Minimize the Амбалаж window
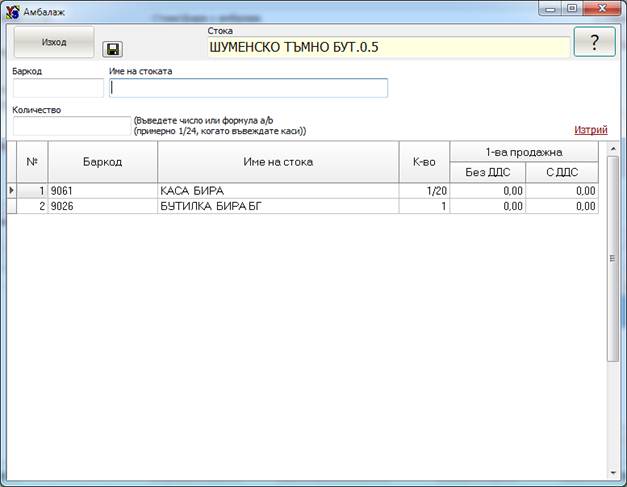627x487 pixels. [x=550, y=8]
